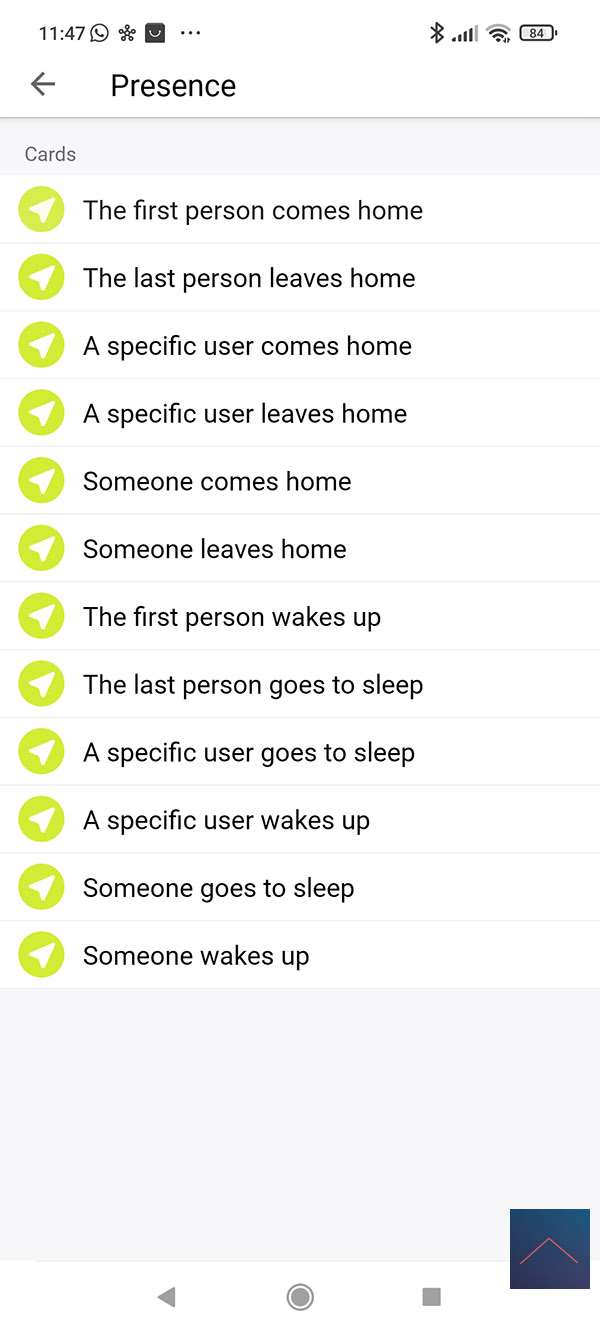600x1333 pixels.
Task: Select 'A specific user wakes up' card
Action: 226,820
